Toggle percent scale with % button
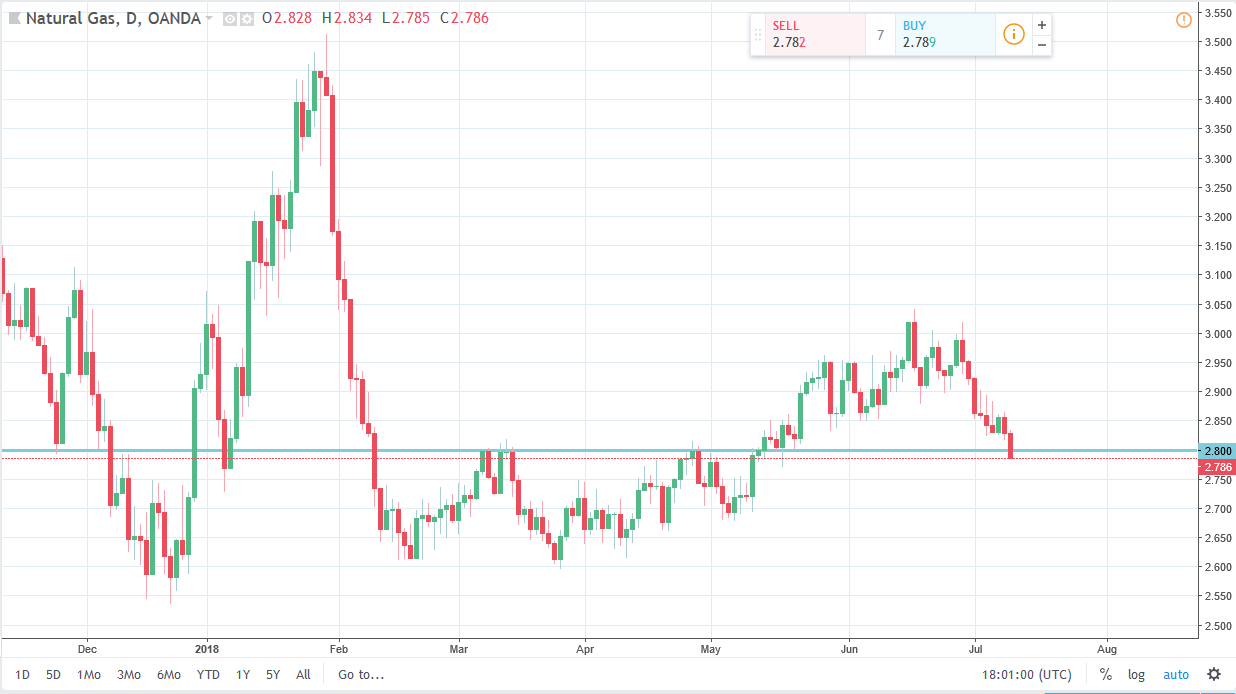The image size is (1236, 694). pyautogui.click(x=1106, y=674)
